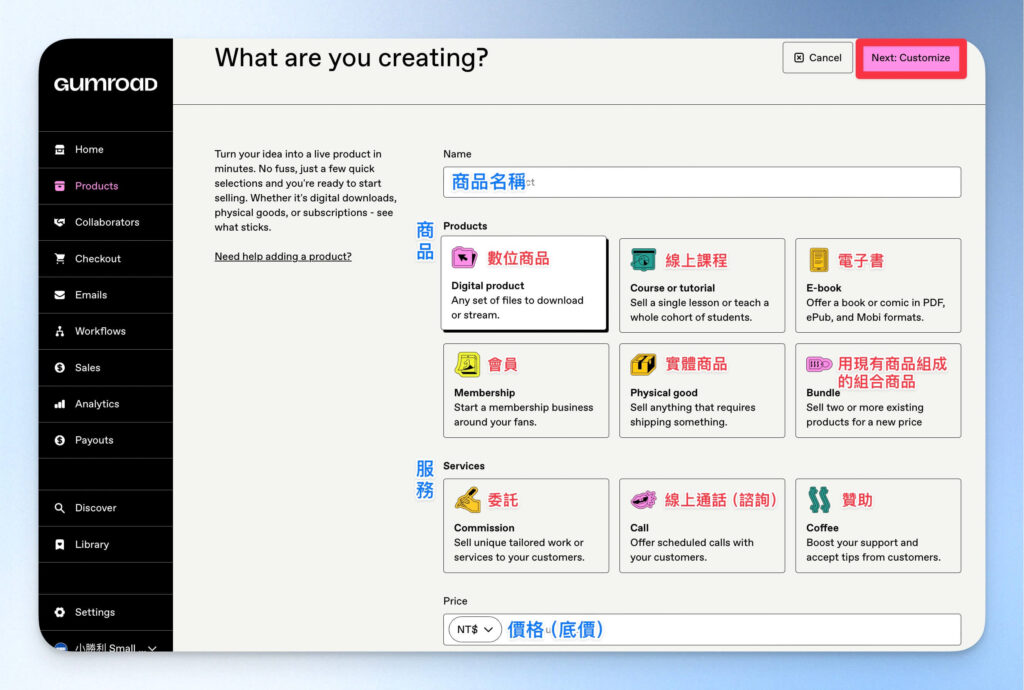The image size is (1024, 690).
Task: Click Next: Customize button
Action: pyautogui.click(x=910, y=57)
